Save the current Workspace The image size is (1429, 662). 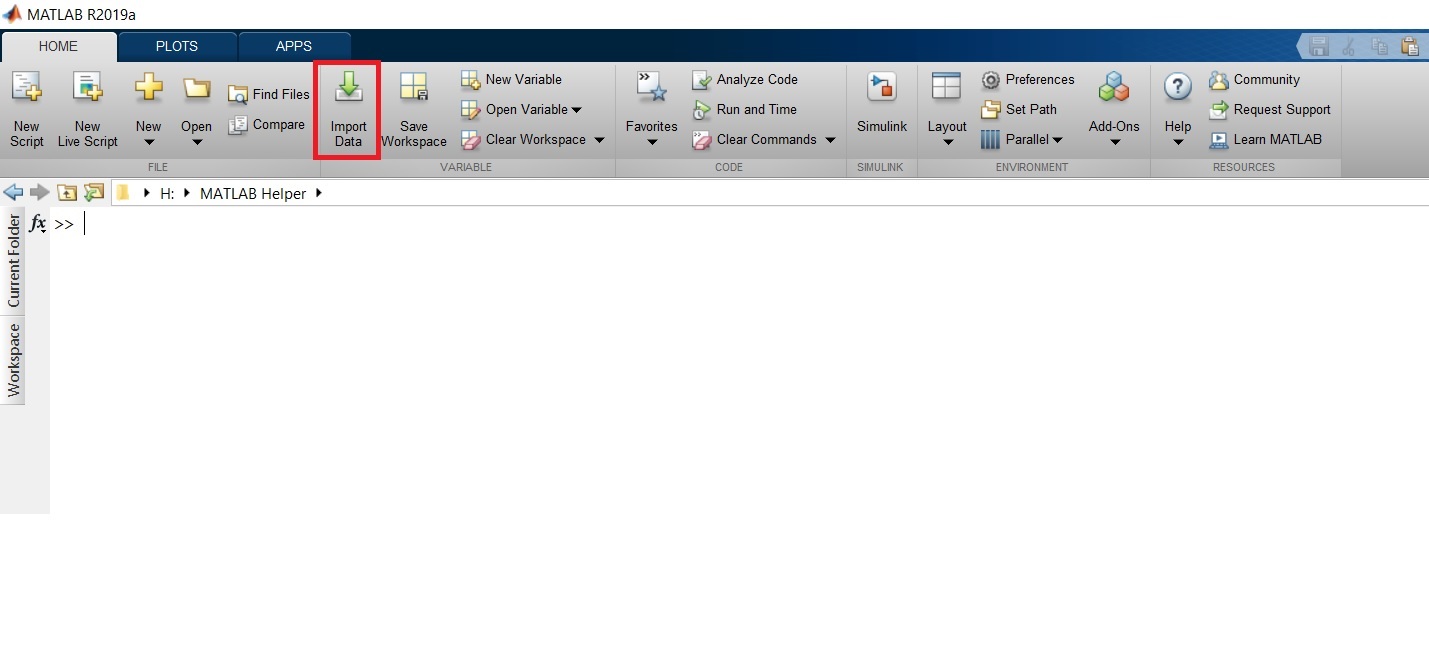point(413,105)
